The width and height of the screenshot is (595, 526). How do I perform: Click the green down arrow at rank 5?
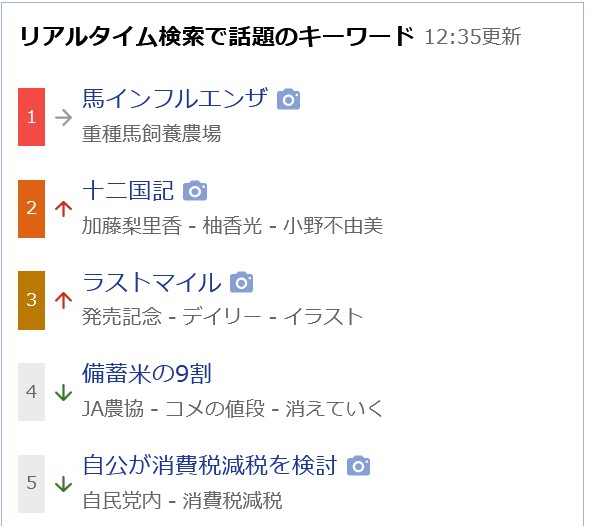(63, 483)
